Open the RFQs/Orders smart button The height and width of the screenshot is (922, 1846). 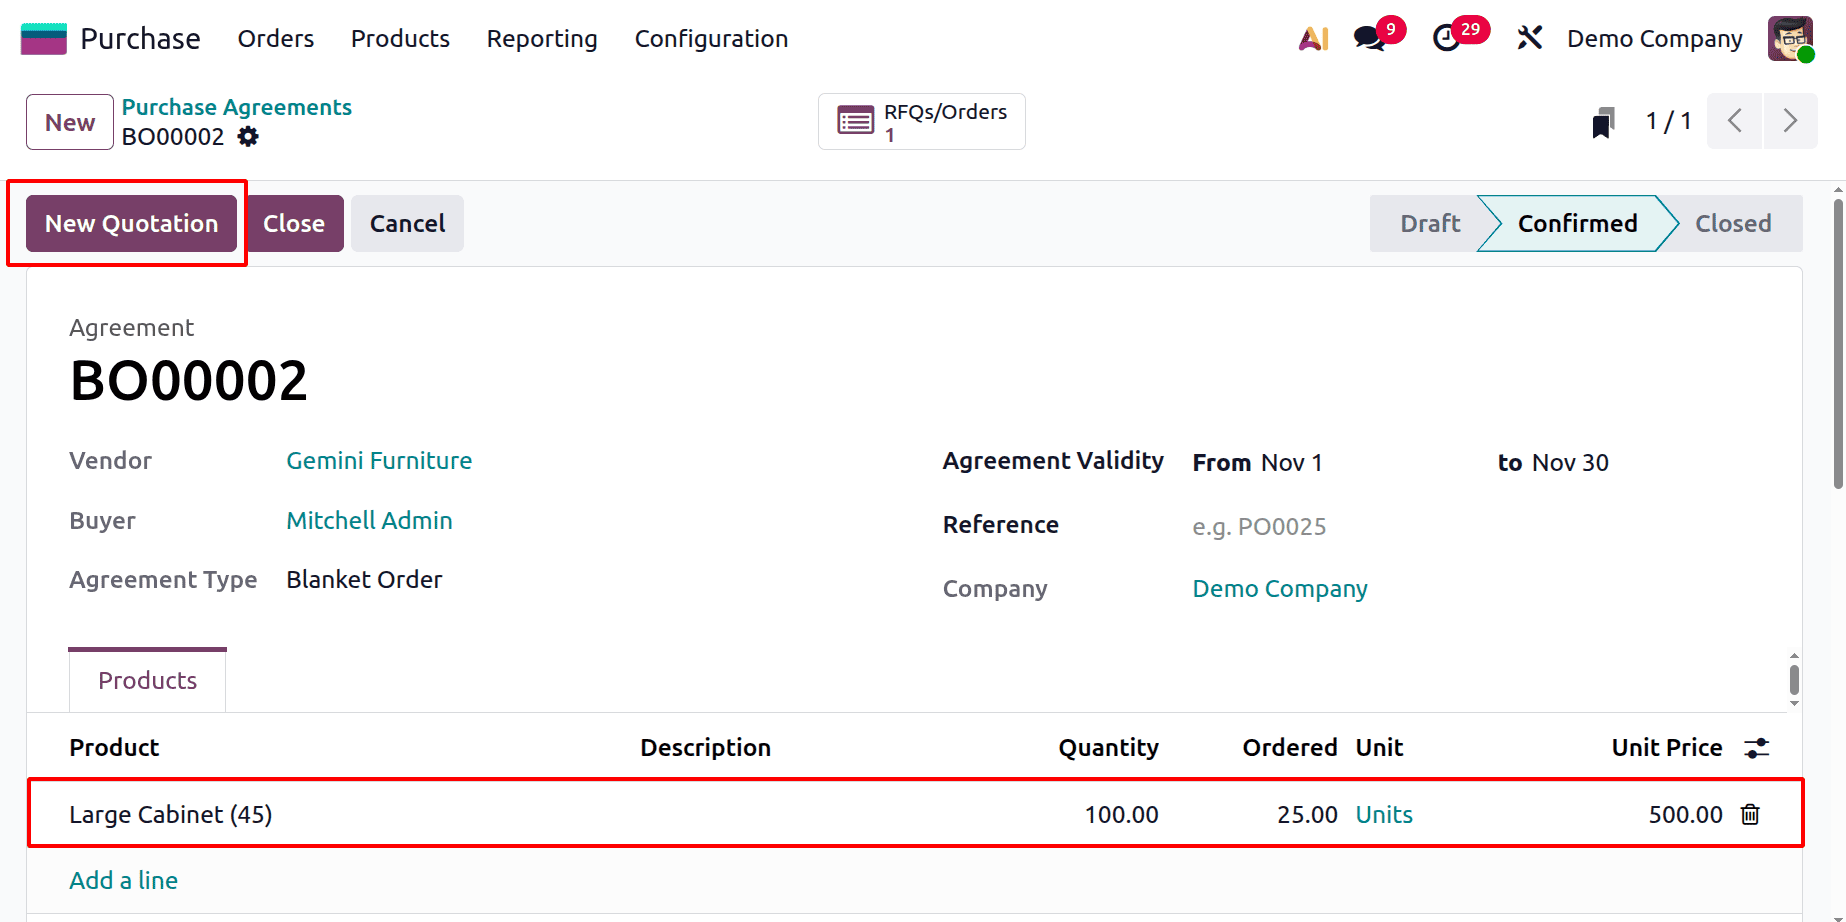(920, 121)
